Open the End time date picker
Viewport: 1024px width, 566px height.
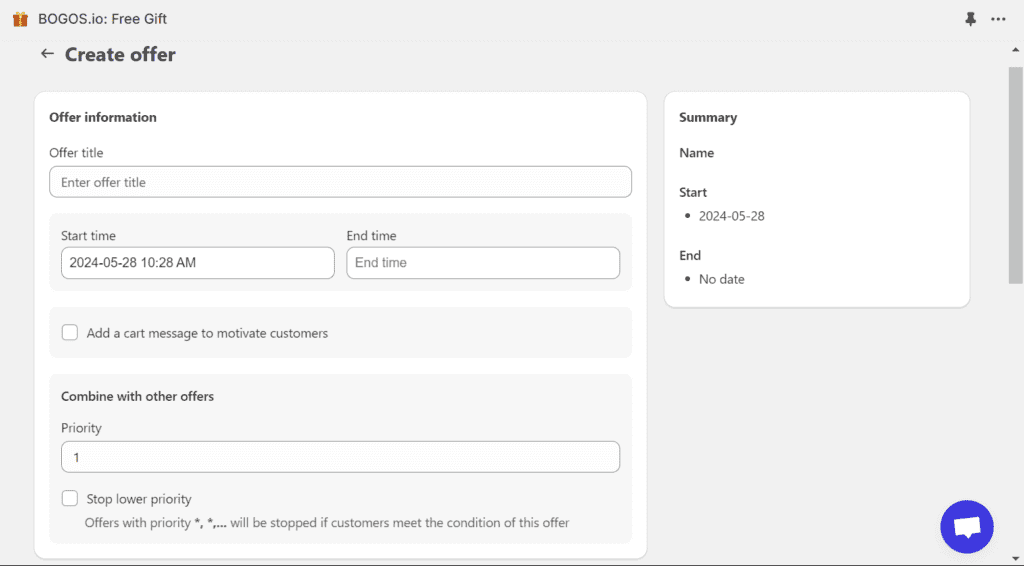tap(483, 263)
